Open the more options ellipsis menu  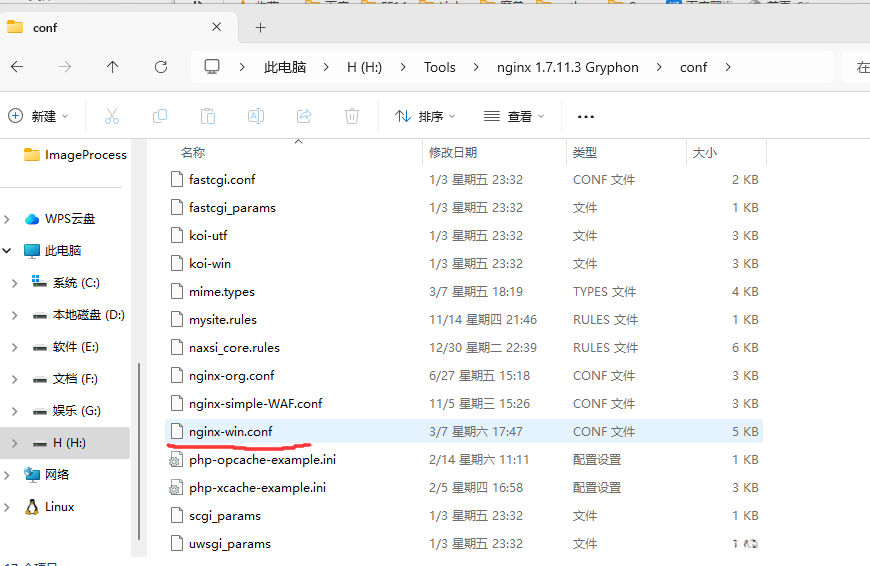point(586,117)
